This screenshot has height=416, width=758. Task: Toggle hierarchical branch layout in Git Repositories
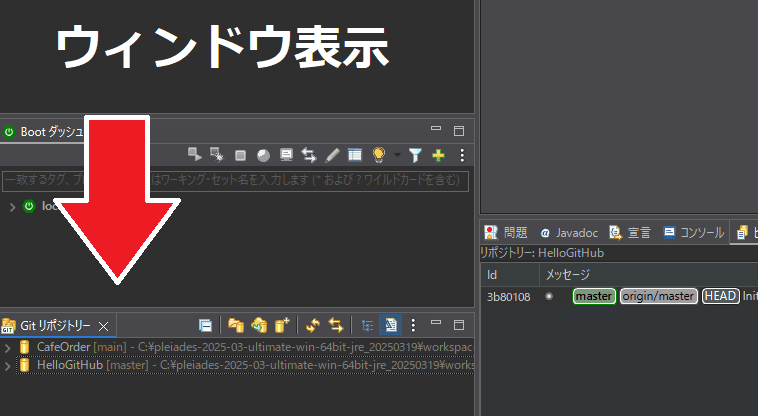pyautogui.click(x=367, y=325)
